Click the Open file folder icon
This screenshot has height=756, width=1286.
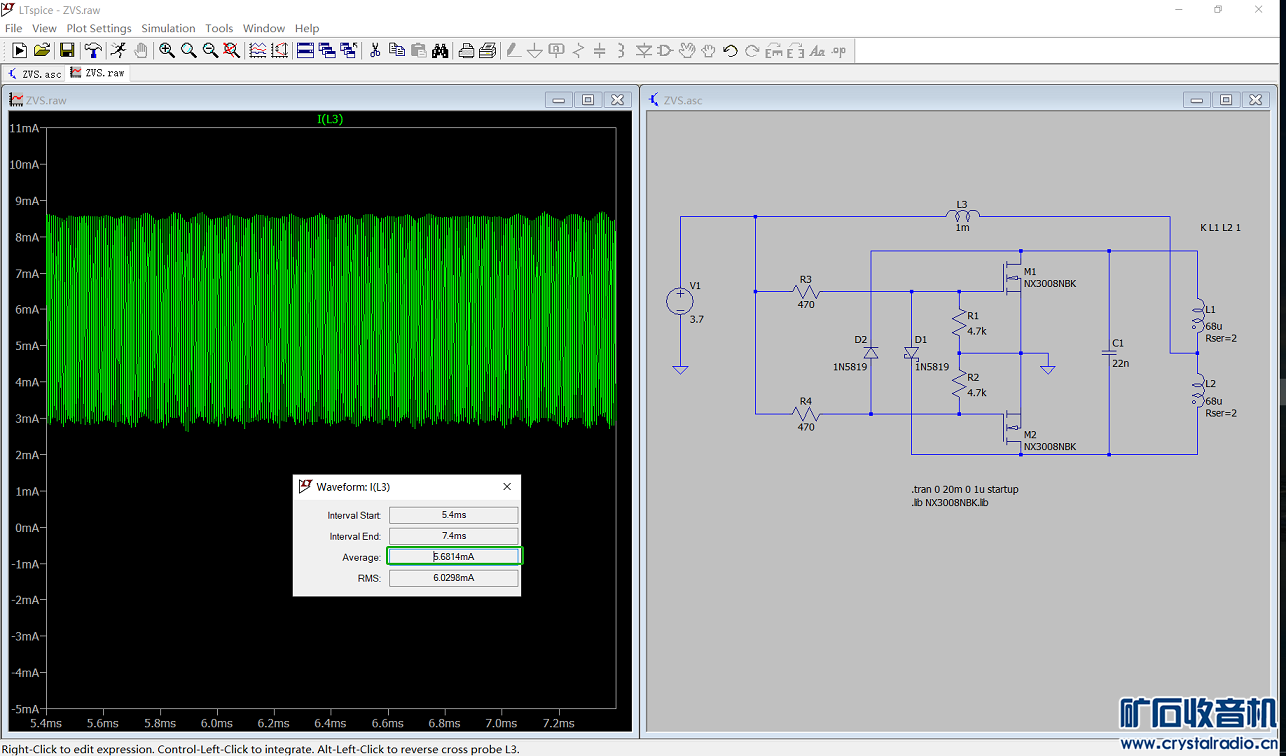click(42, 50)
